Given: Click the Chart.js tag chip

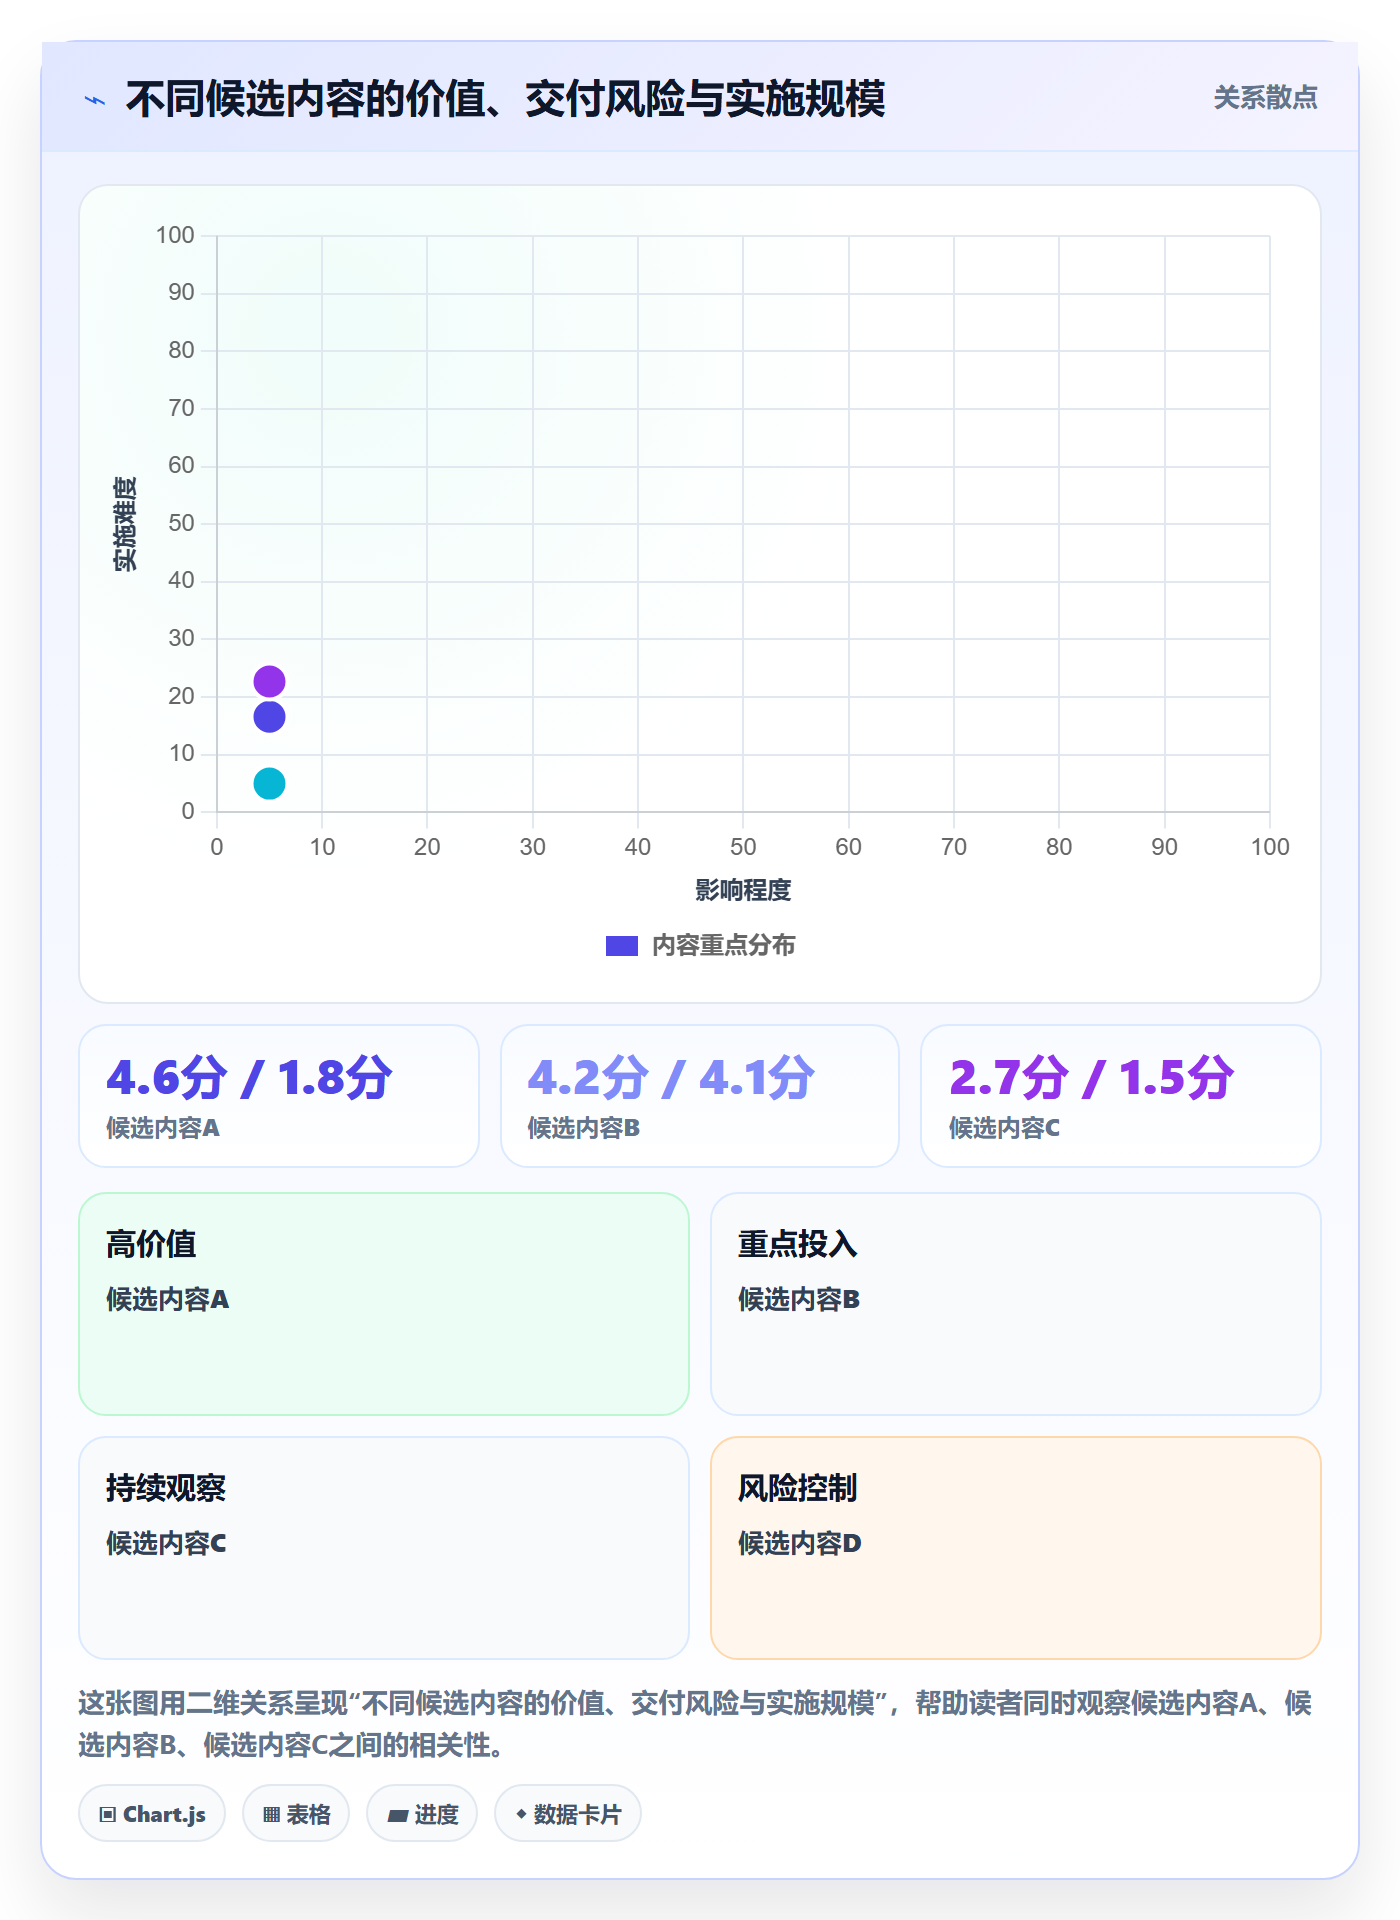Looking at the screenshot, I should click(152, 1814).
